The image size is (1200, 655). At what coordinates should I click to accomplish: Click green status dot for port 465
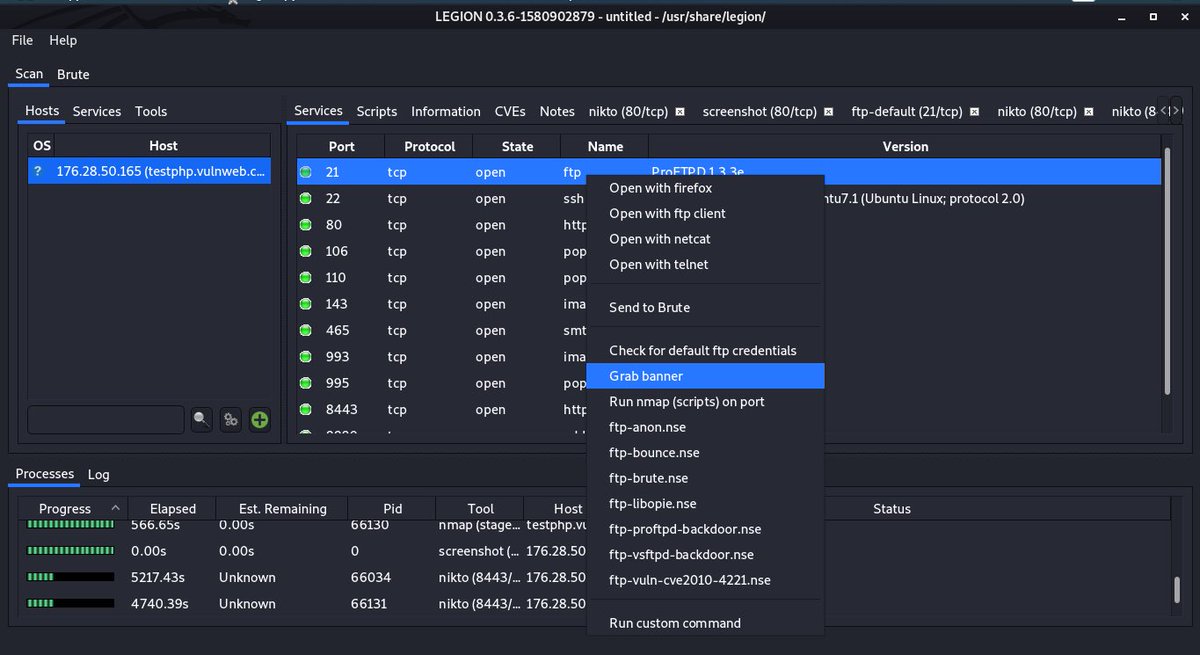[x=306, y=330]
